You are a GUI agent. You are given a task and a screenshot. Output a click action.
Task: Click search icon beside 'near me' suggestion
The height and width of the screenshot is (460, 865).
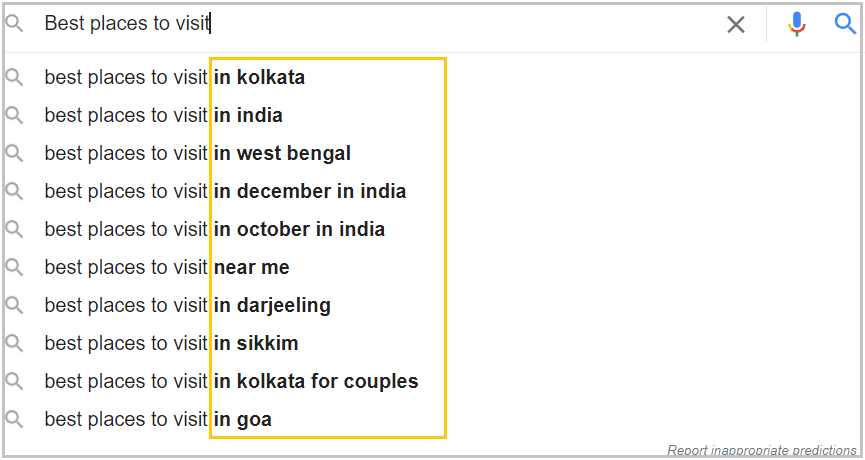coord(14,267)
